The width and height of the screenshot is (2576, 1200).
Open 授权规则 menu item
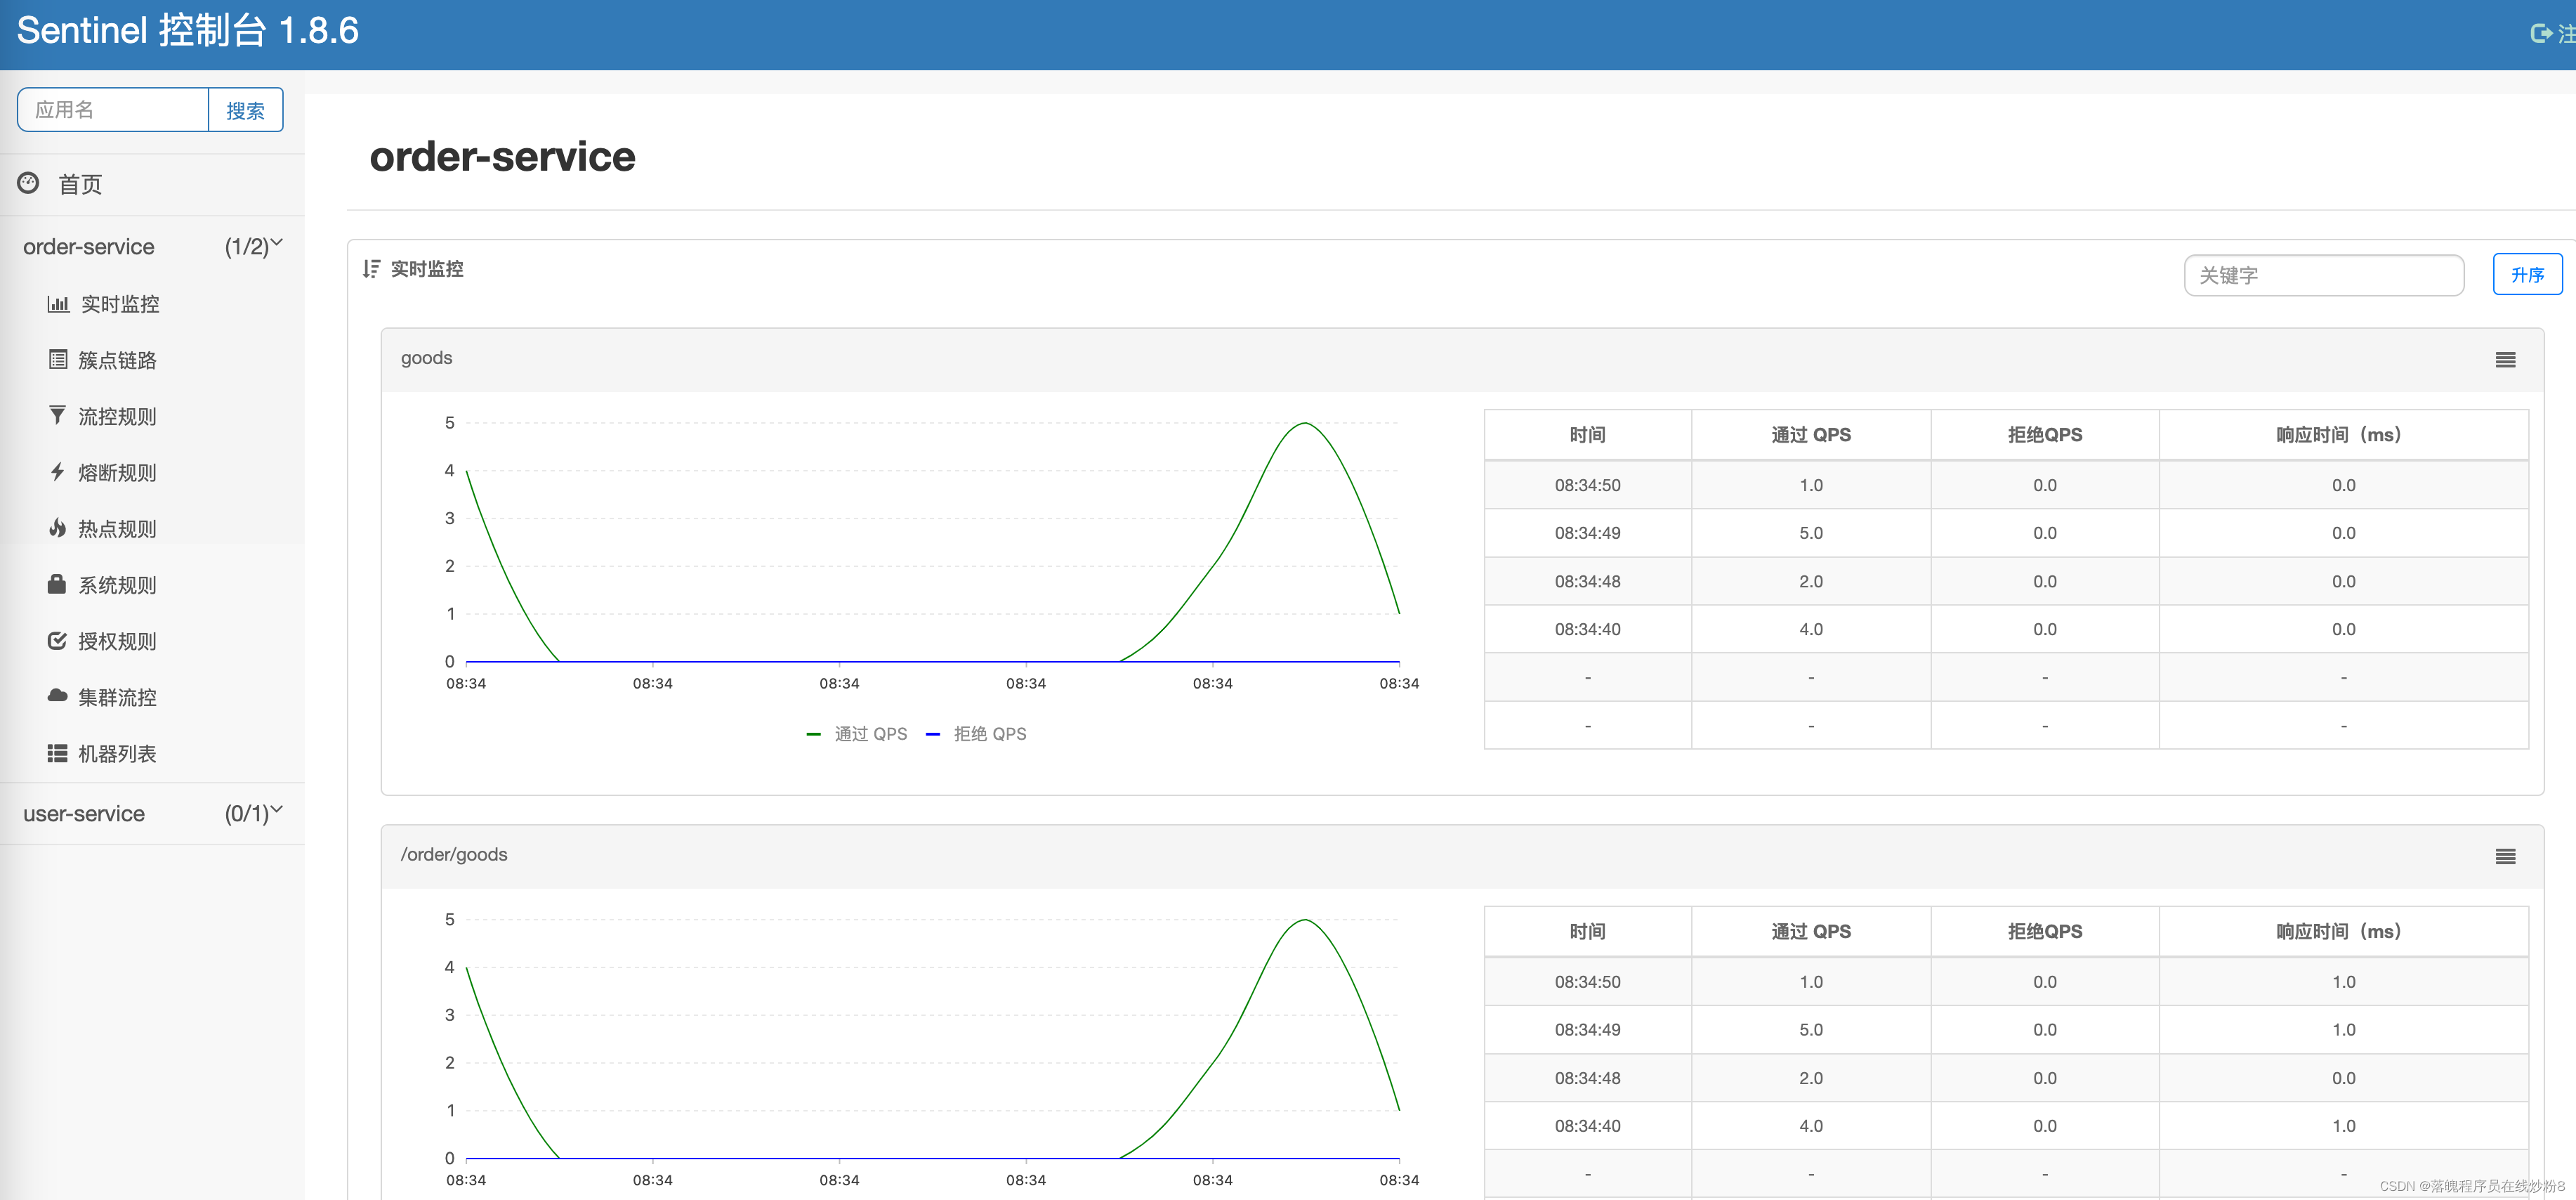point(118,641)
